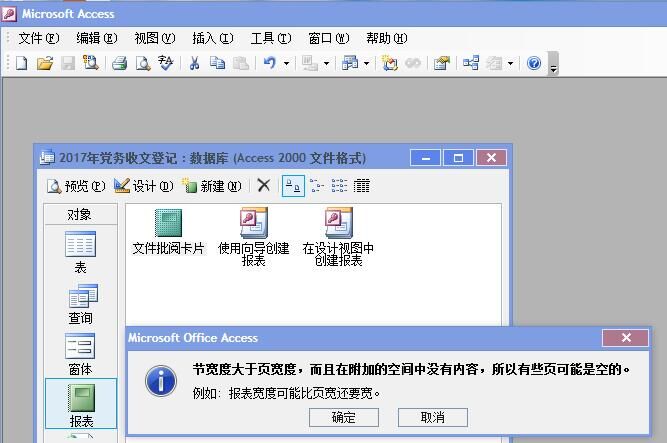Switch to Large Icons view

[x=293, y=186]
